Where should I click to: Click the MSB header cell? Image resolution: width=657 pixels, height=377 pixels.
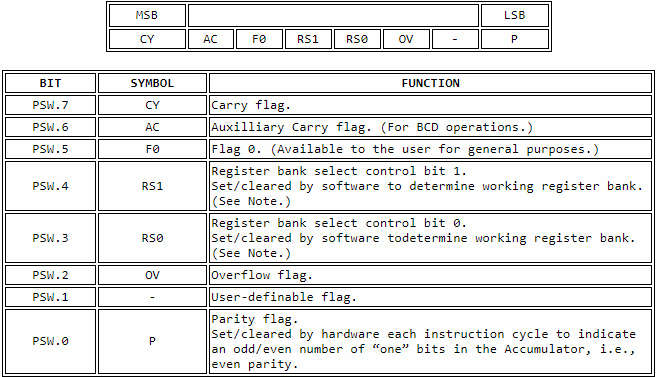147,15
